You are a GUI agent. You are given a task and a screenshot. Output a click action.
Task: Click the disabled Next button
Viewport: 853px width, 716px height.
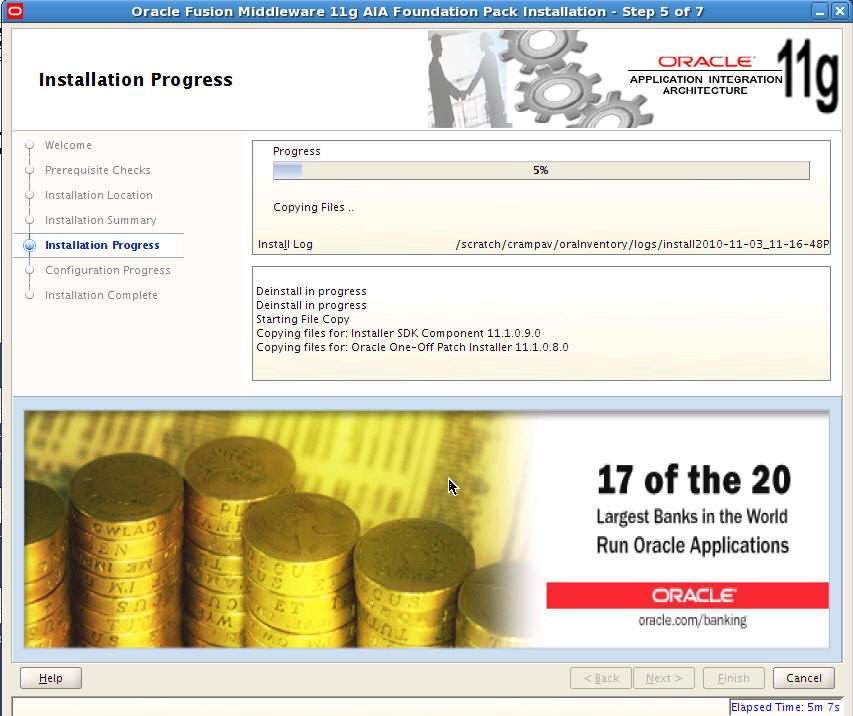[x=664, y=678]
